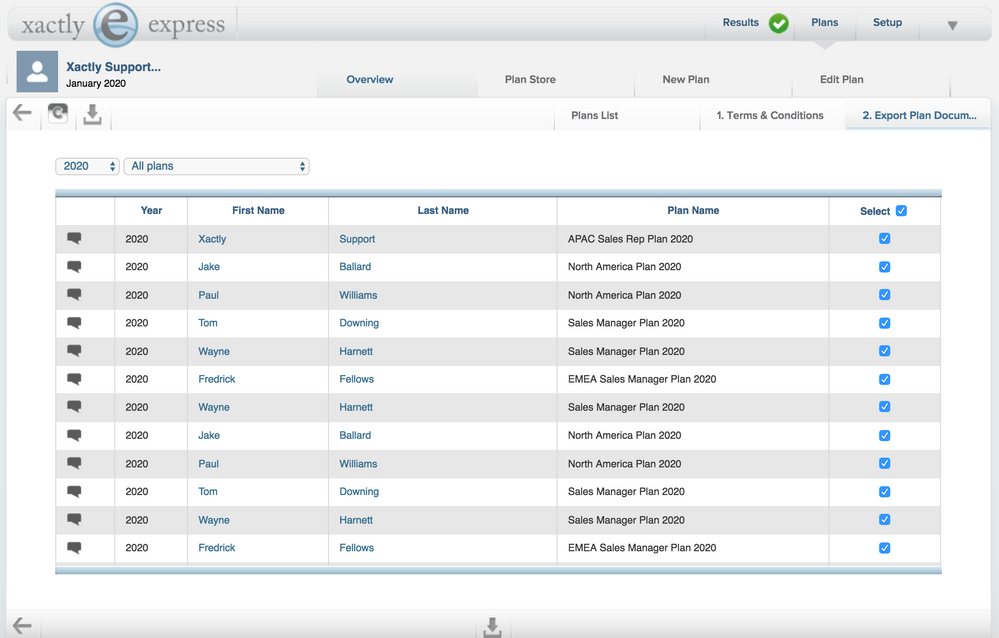This screenshot has height=638, width=999.
Task: Click the top toolbar download icon
Action: tap(92, 115)
